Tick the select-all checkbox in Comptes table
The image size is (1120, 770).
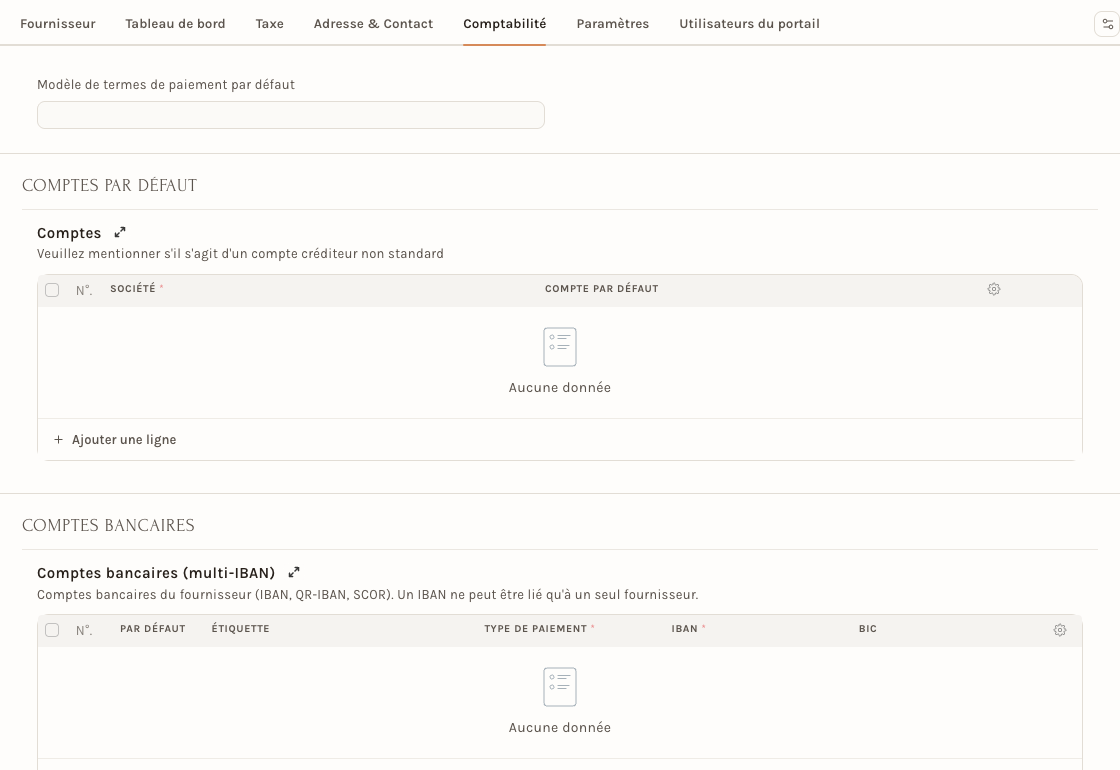pos(52,289)
